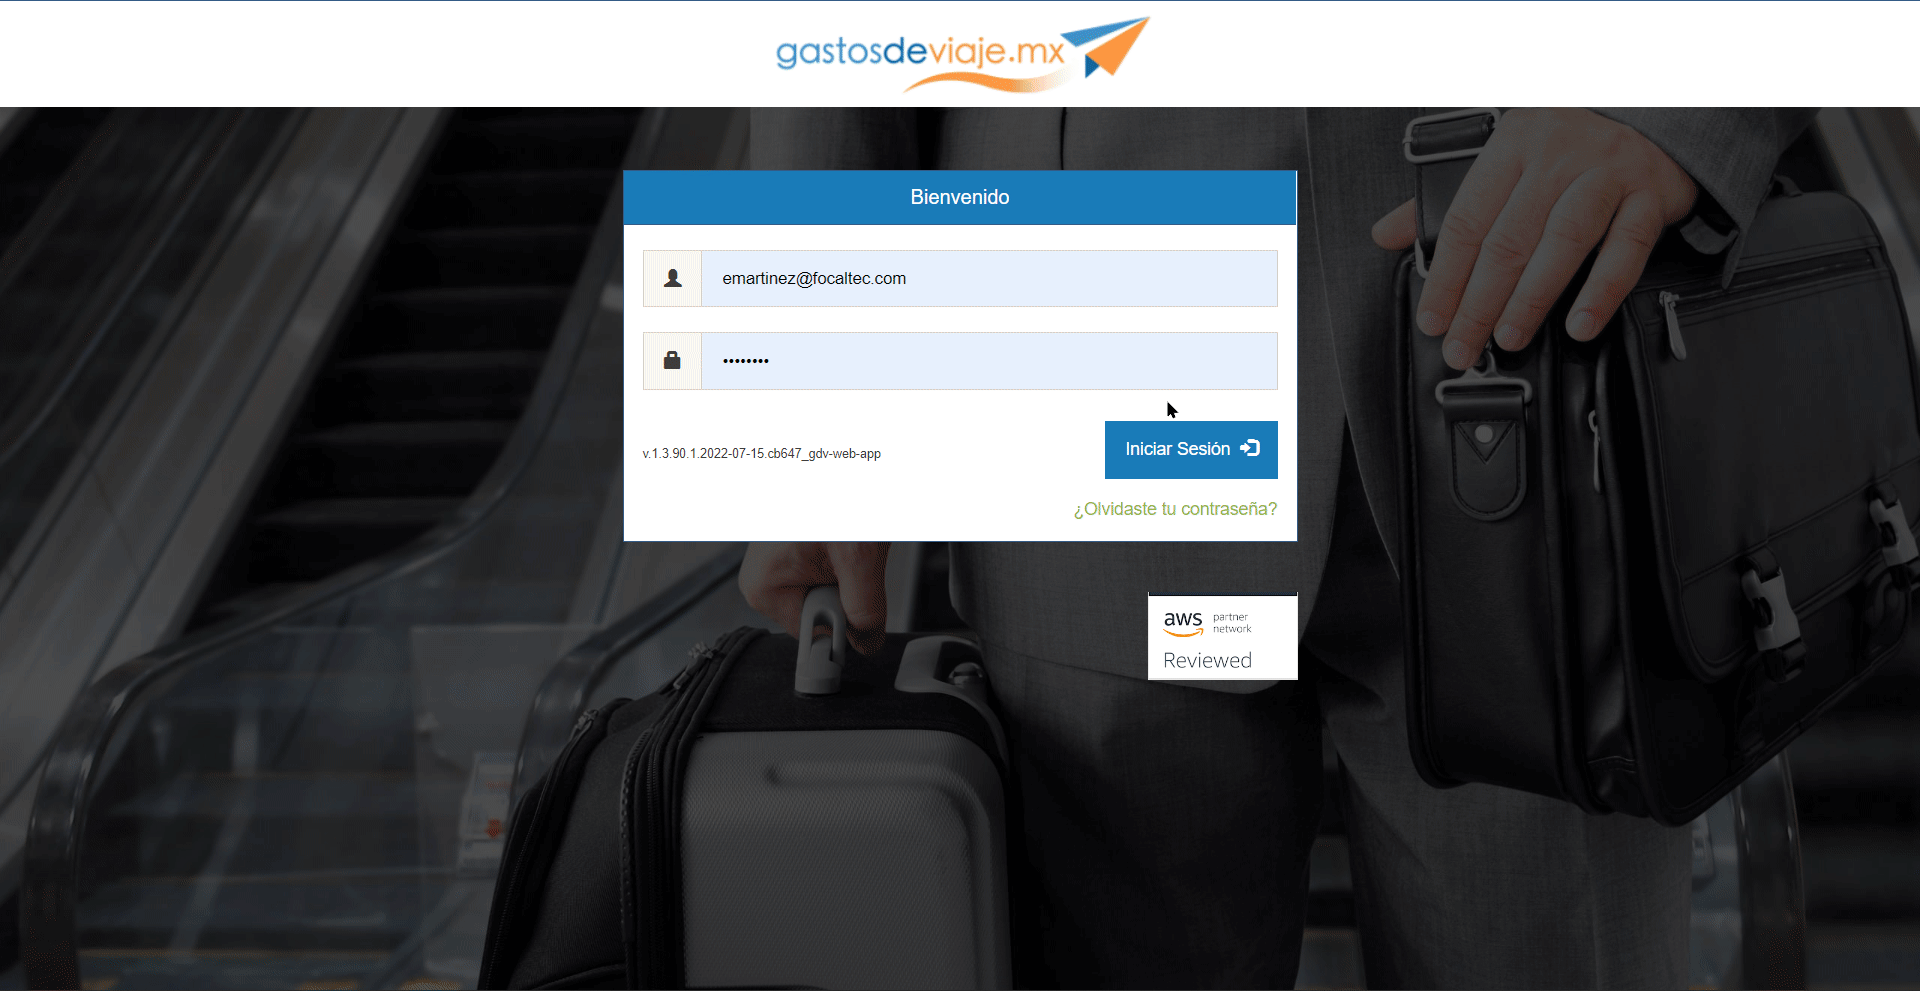Click the Iniciar Sesión button

pos(1191,450)
